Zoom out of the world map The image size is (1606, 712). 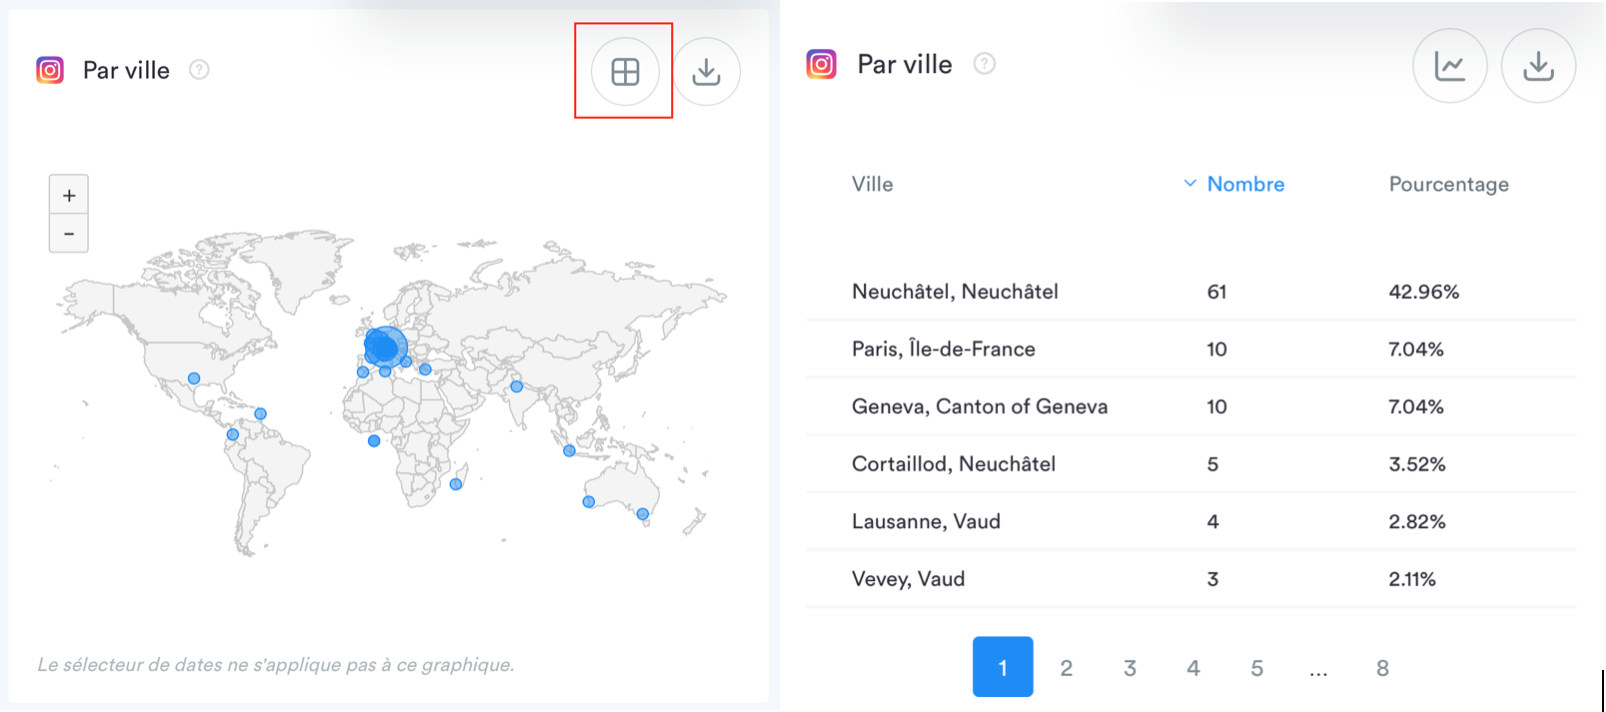(69, 234)
